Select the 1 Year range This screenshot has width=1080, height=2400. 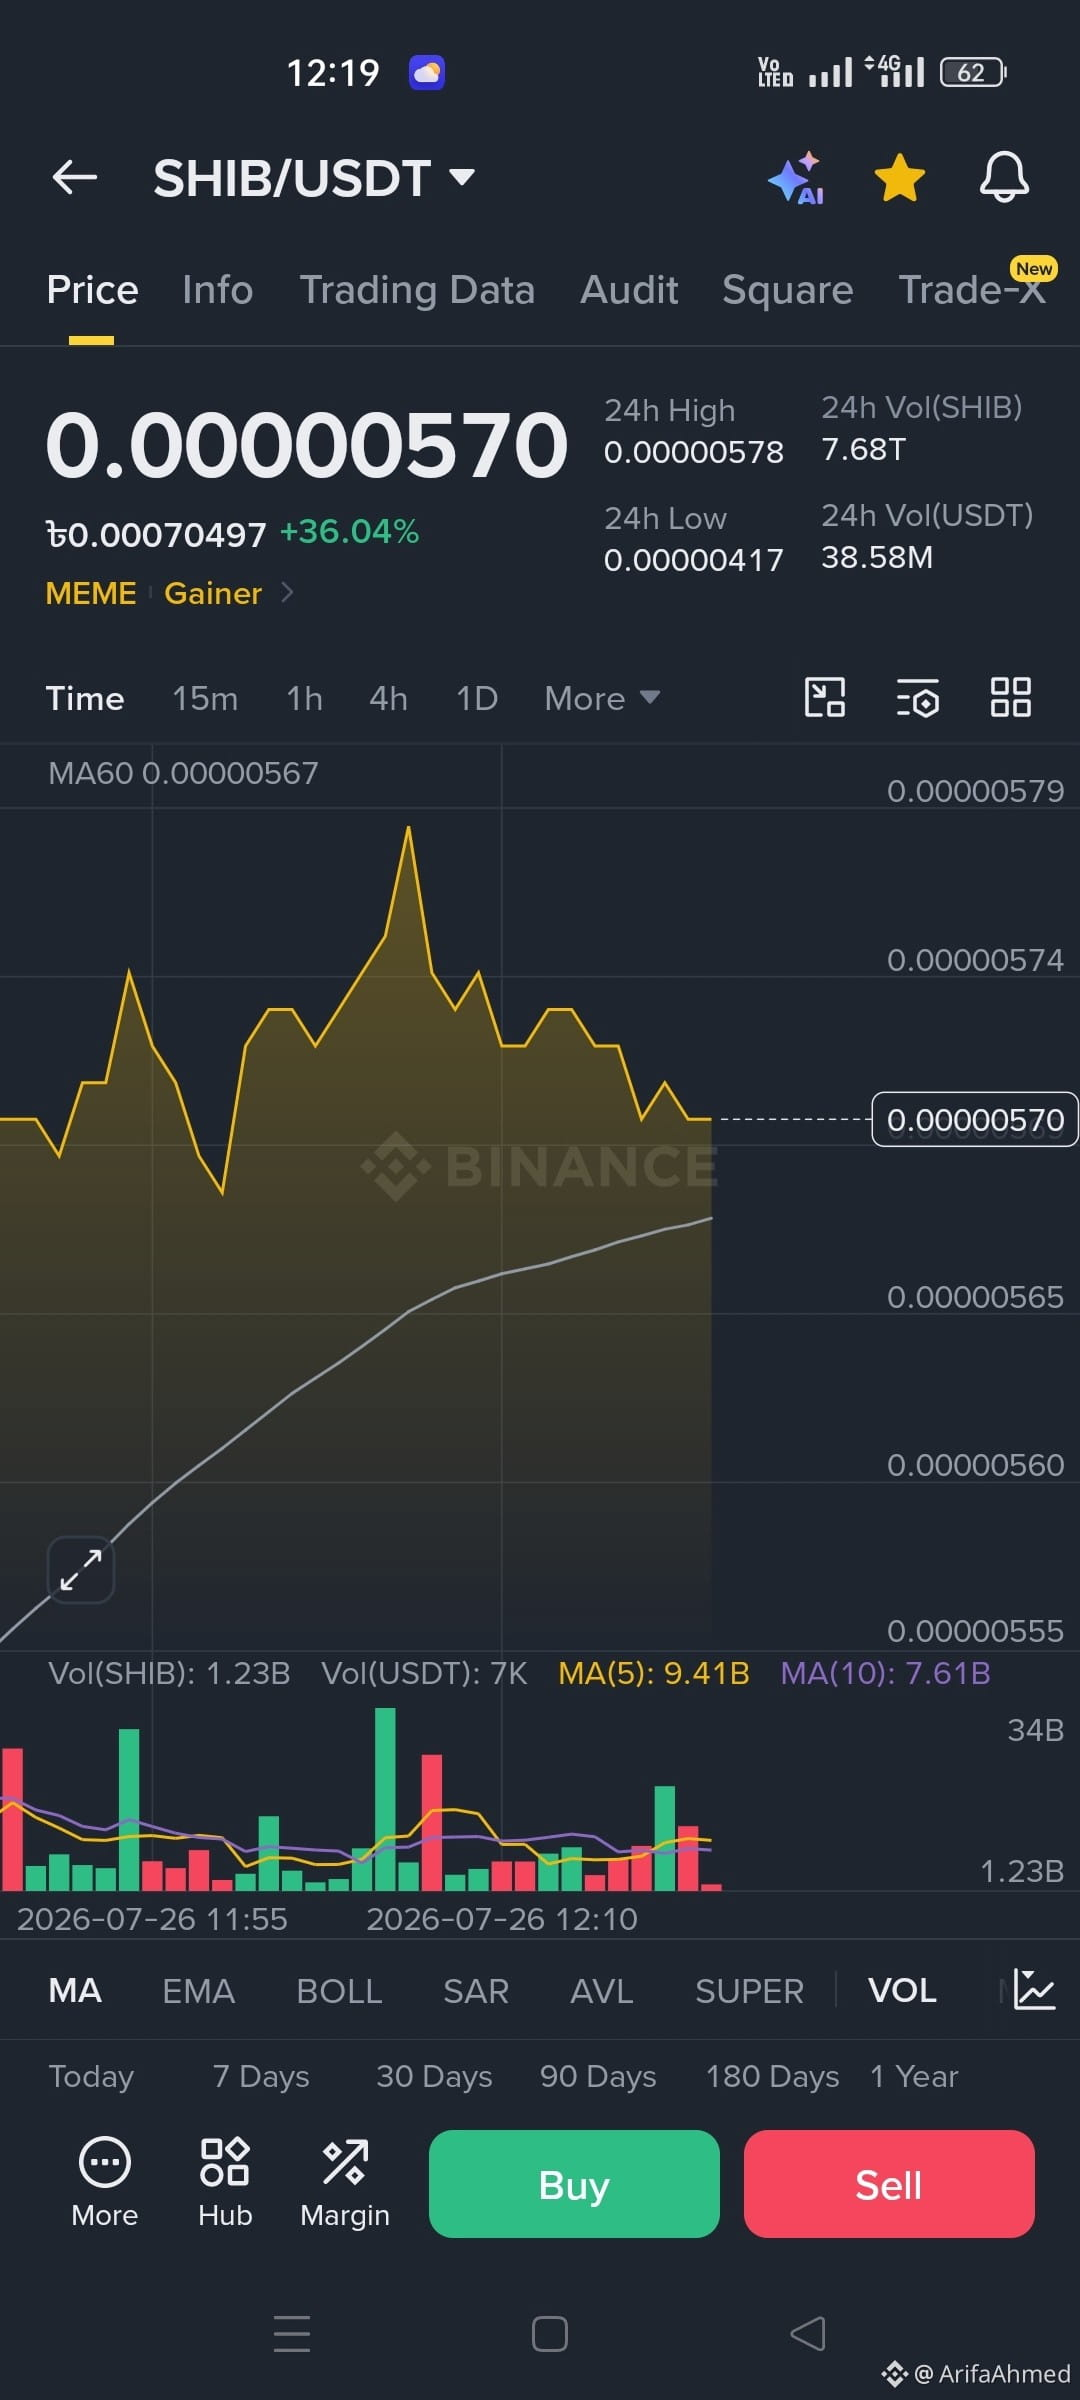point(914,2077)
